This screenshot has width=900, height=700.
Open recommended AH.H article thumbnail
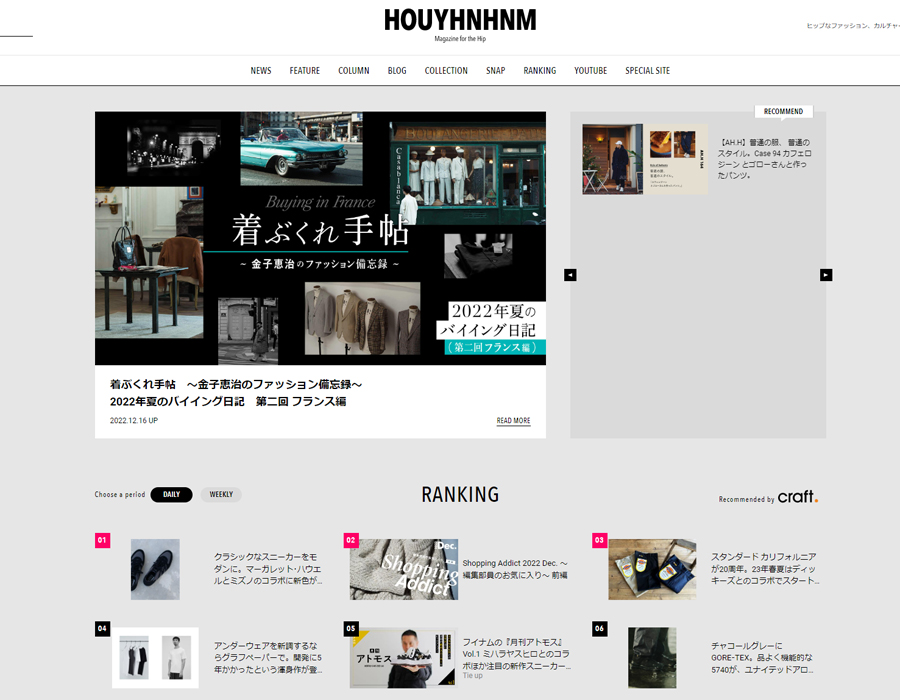645,159
